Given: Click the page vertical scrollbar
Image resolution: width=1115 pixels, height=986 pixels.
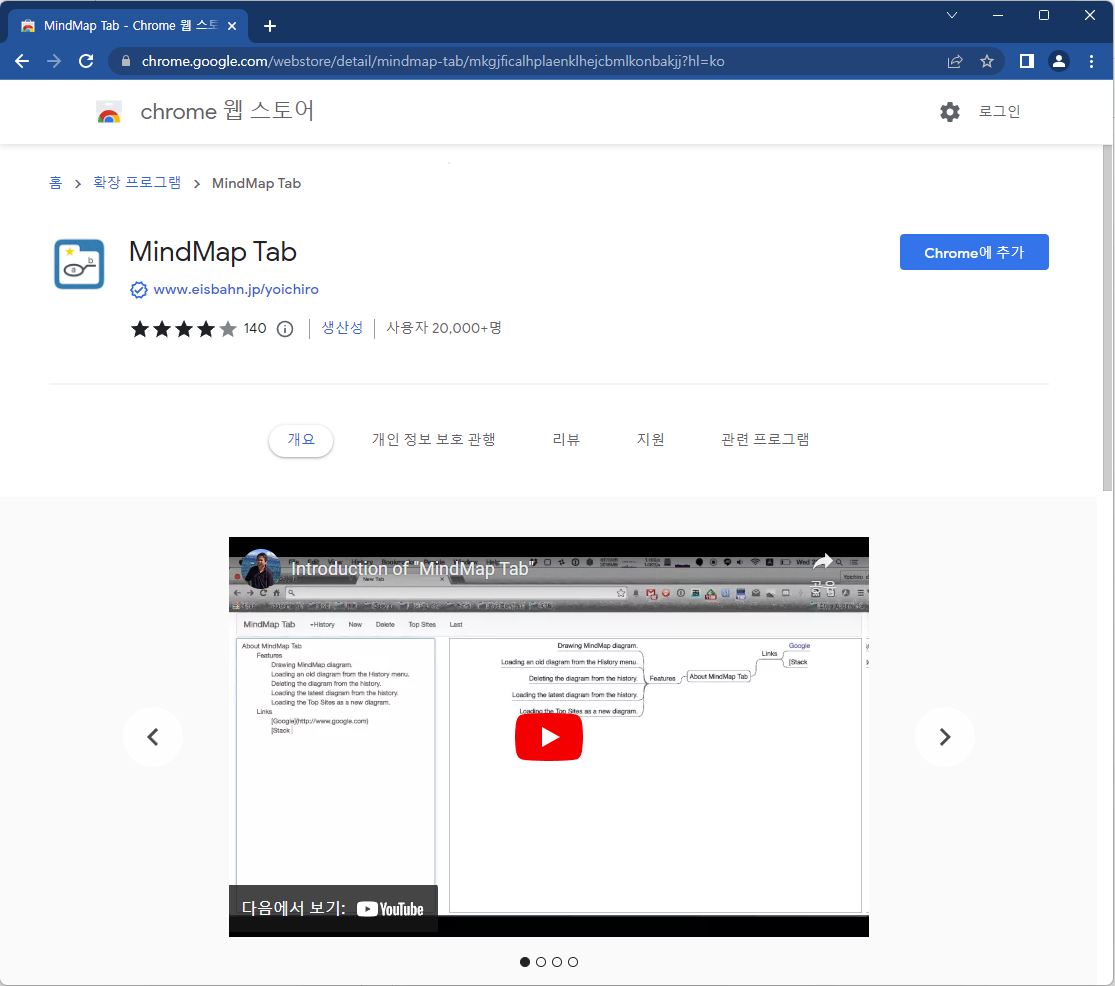Looking at the screenshot, I should coord(1107,318).
